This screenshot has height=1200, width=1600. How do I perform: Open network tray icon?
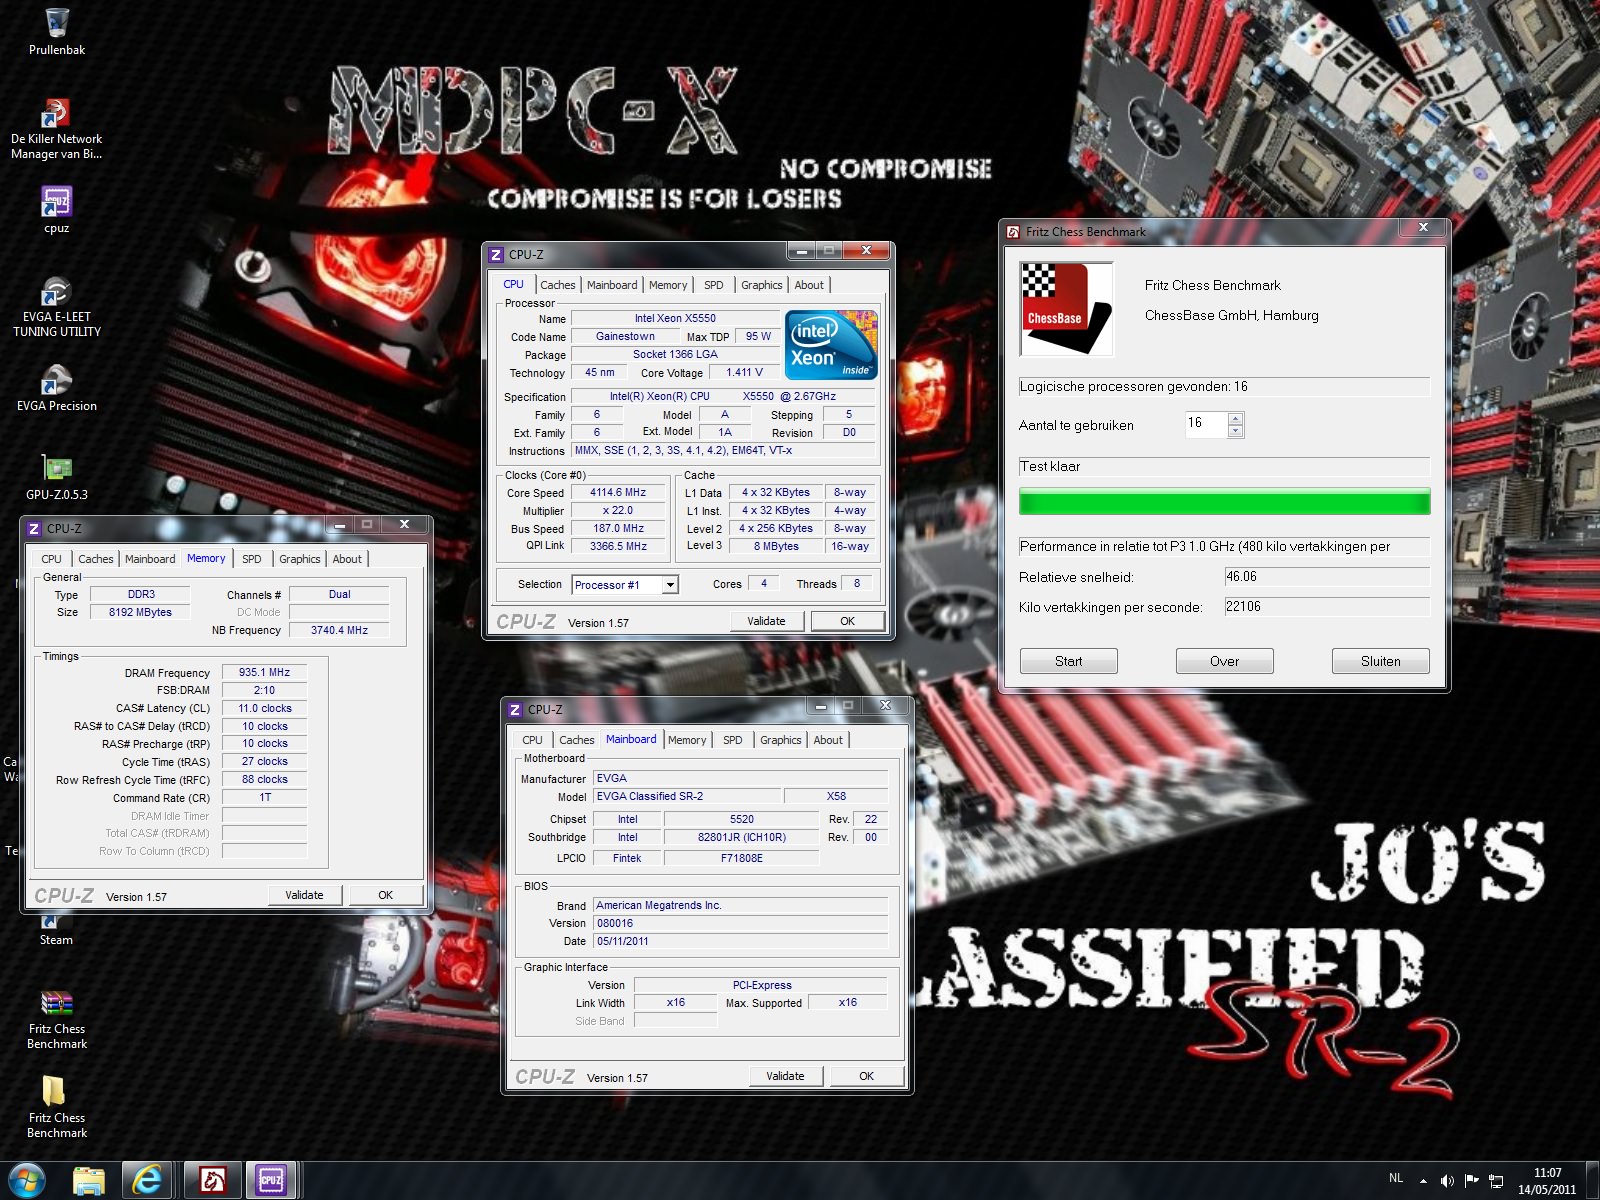tap(1496, 1181)
